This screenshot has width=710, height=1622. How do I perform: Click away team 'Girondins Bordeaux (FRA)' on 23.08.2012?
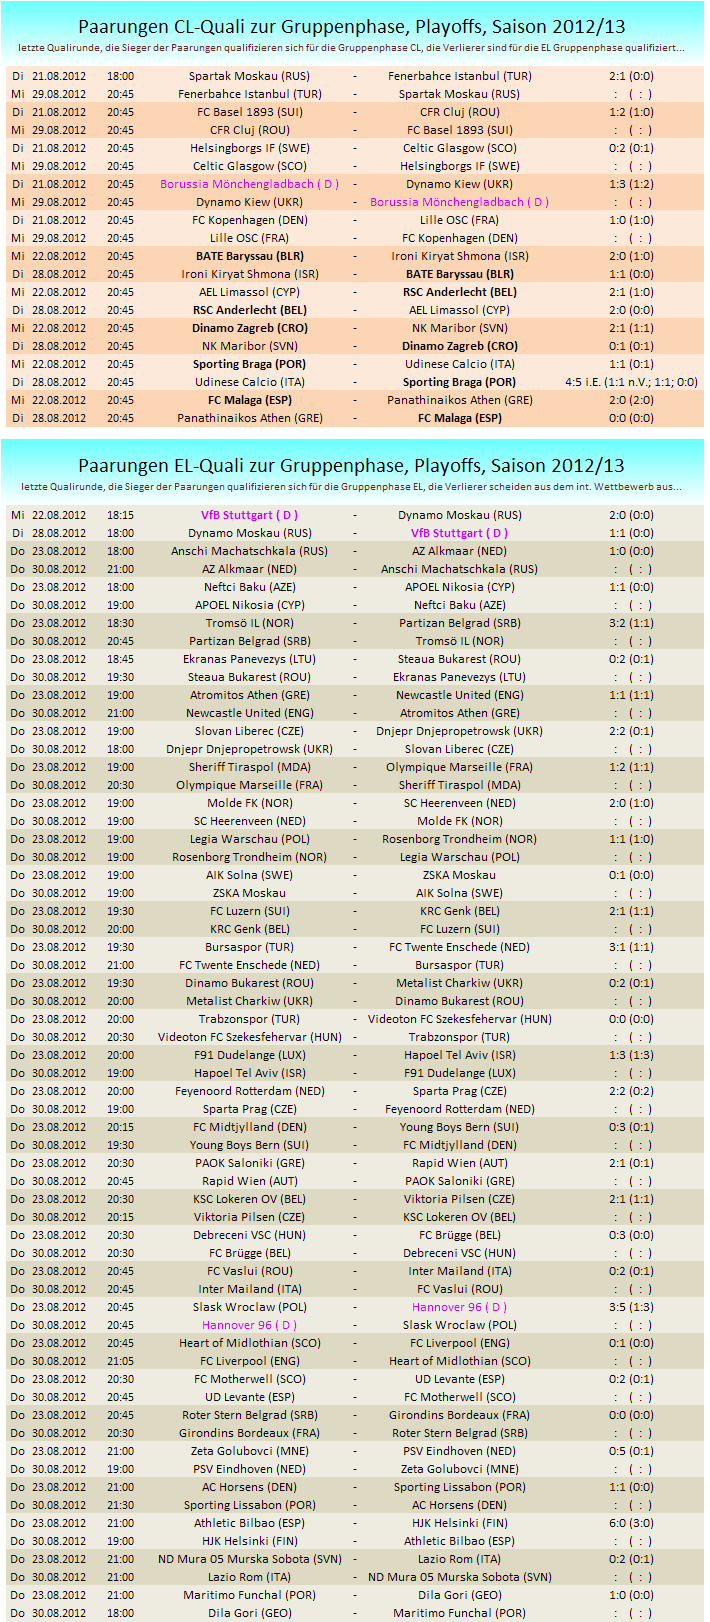(x=460, y=1415)
